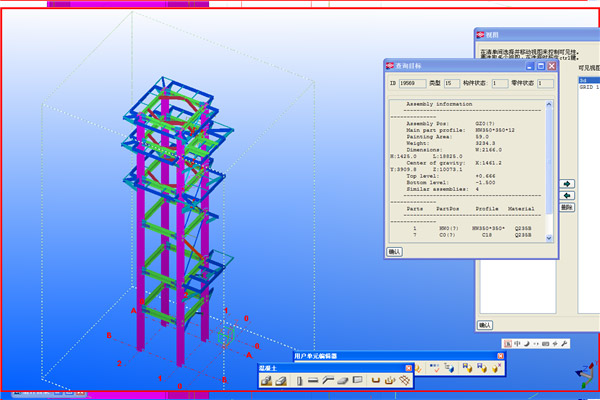600x400 pixels.
Task: Select the pad footing tool in 混凝土 toolbar
Action: (268, 380)
